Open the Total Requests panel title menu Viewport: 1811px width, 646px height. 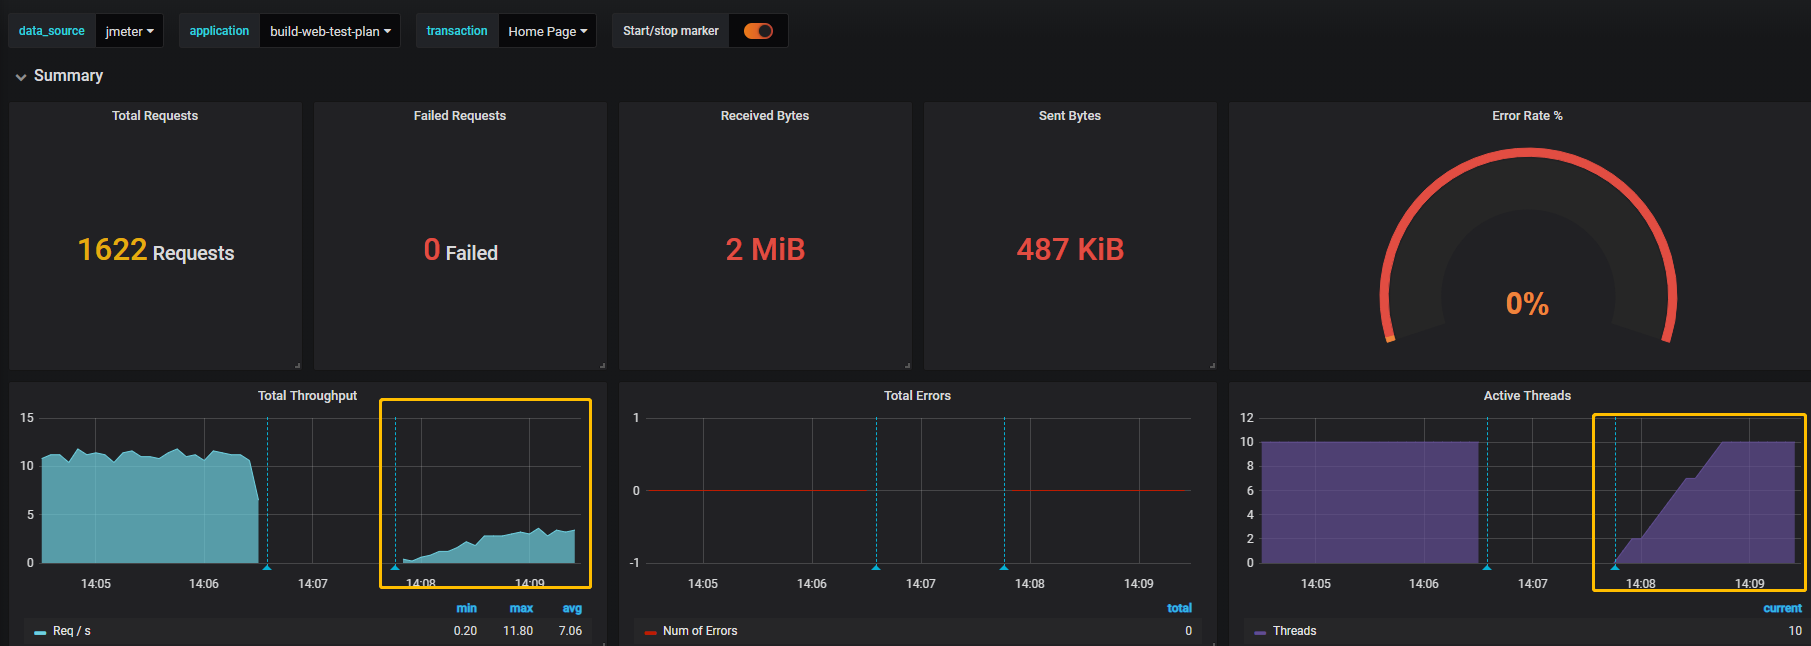click(x=155, y=116)
